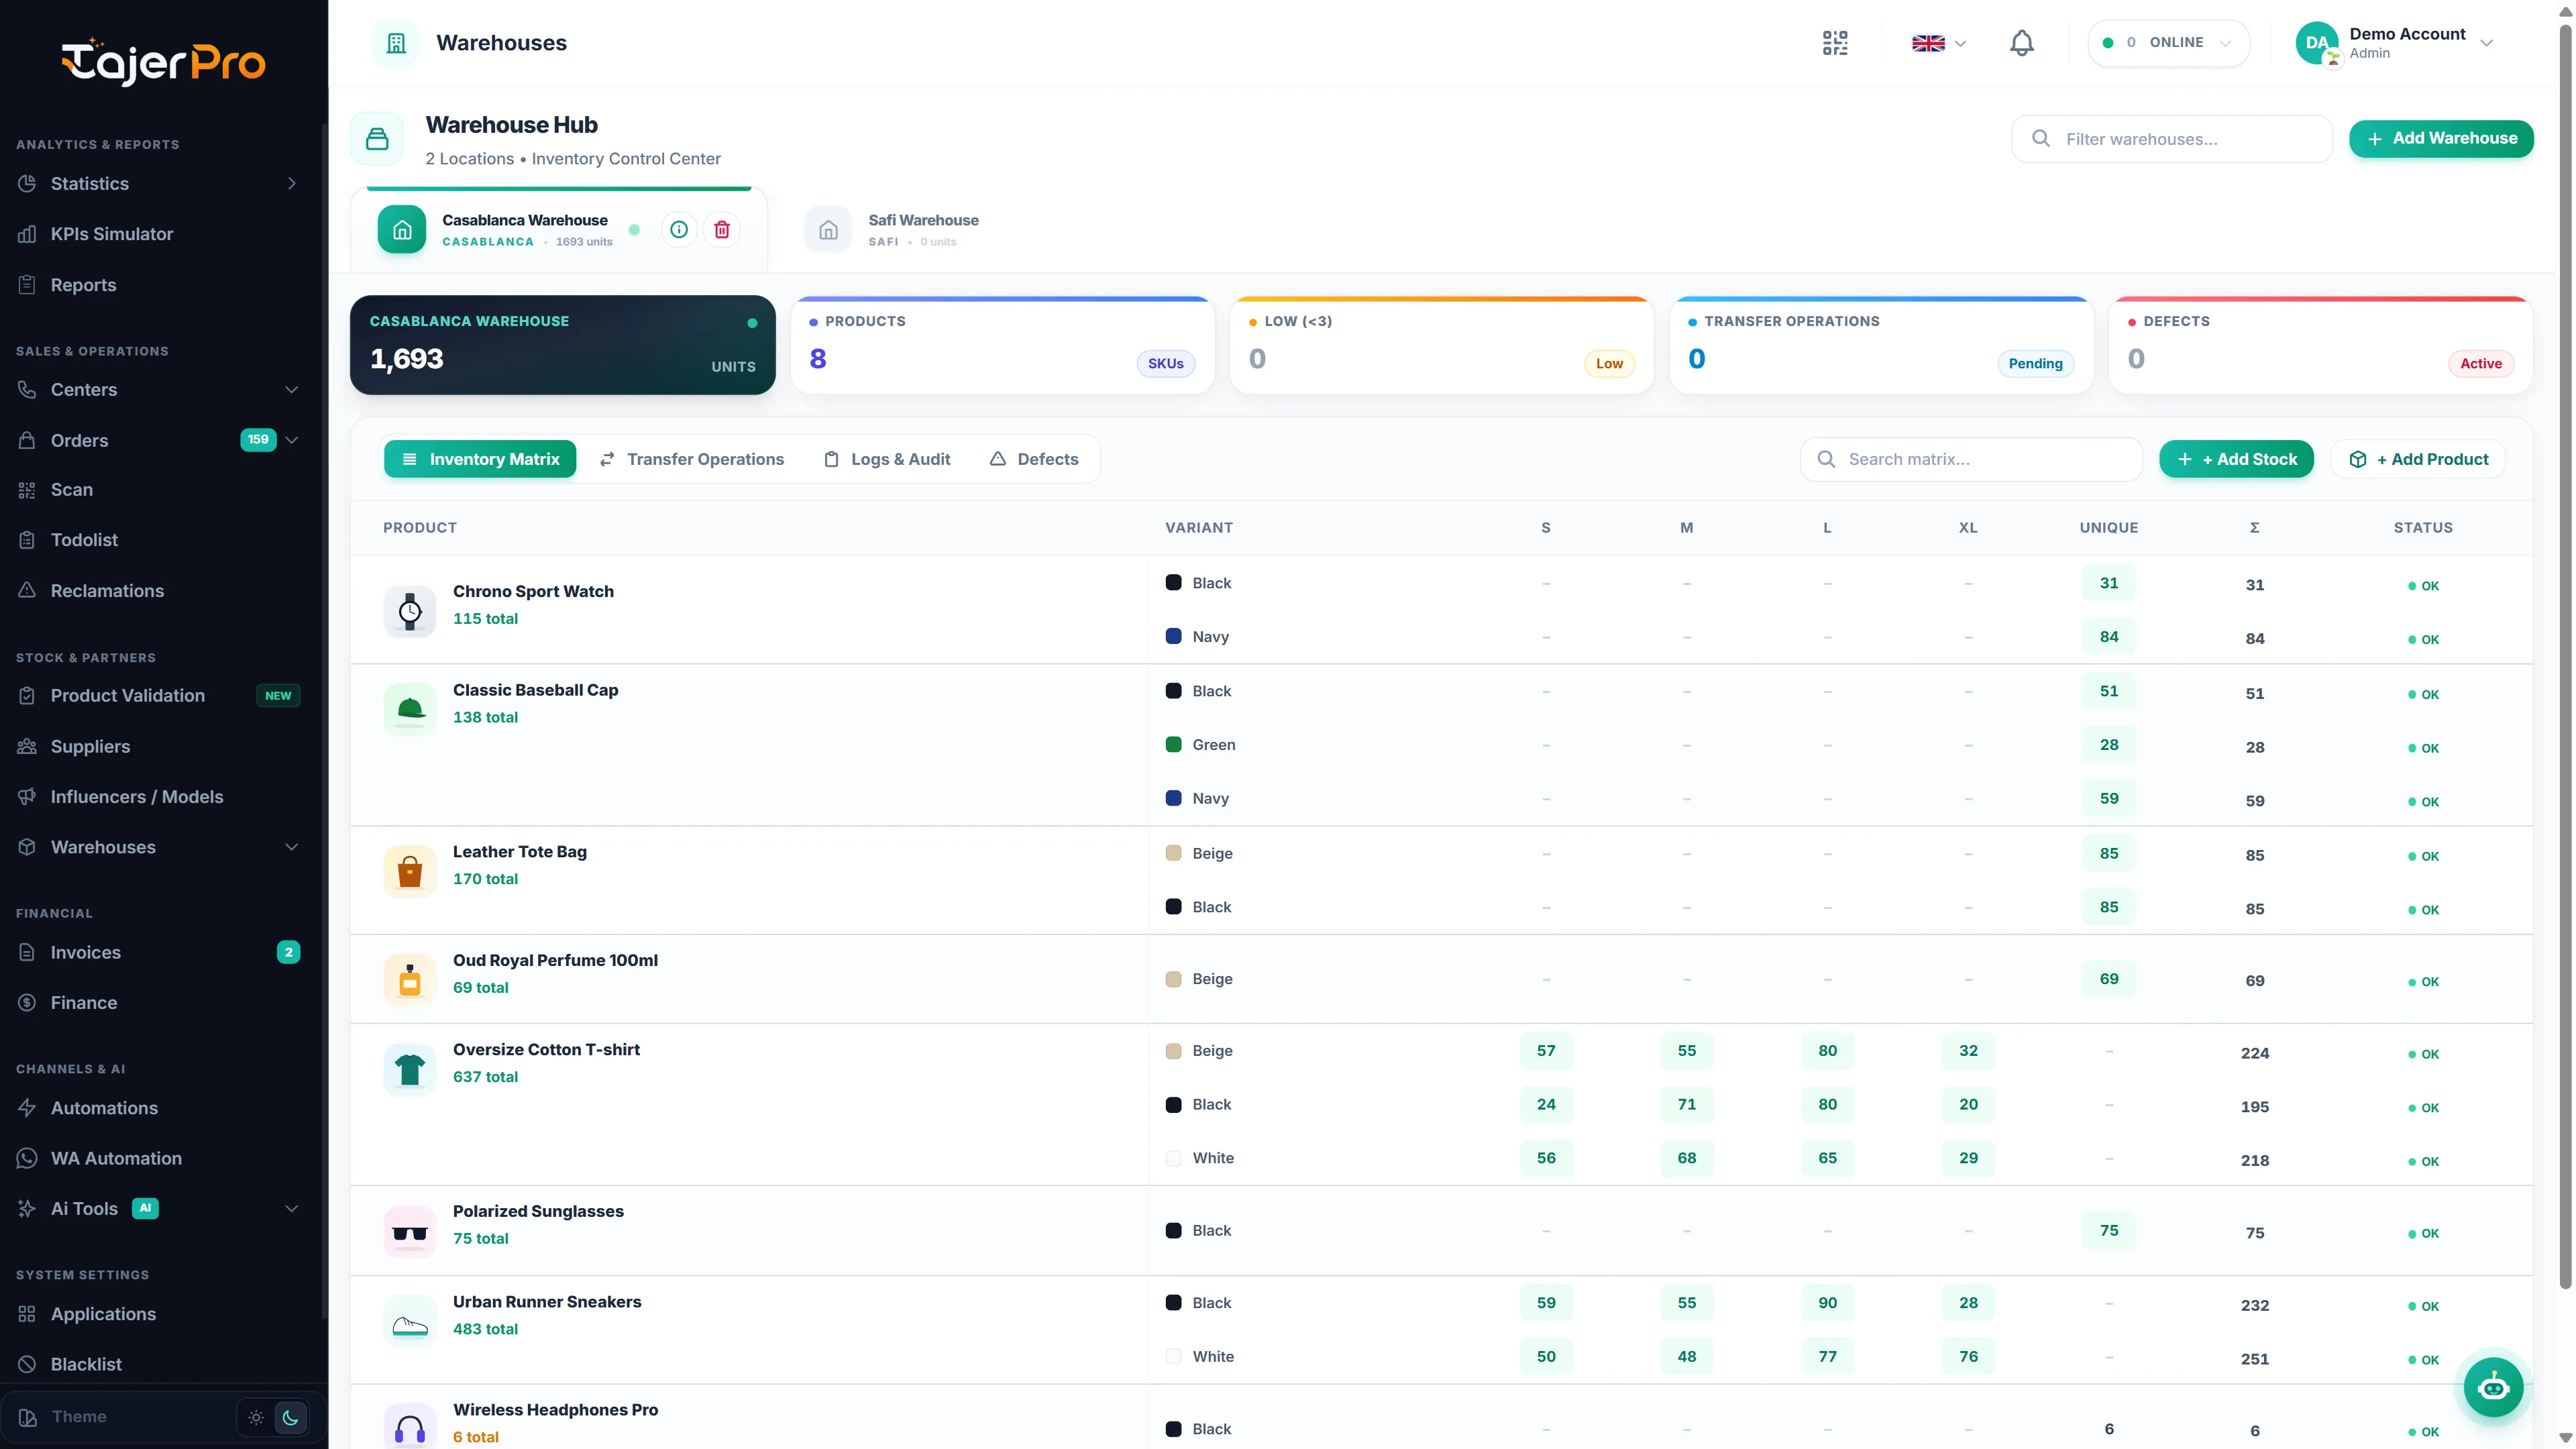Image resolution: width=2576 pixels, height=1449 pixels.
Task: Delete Casablanca Warehouse with trash icon
Action: 722,230
